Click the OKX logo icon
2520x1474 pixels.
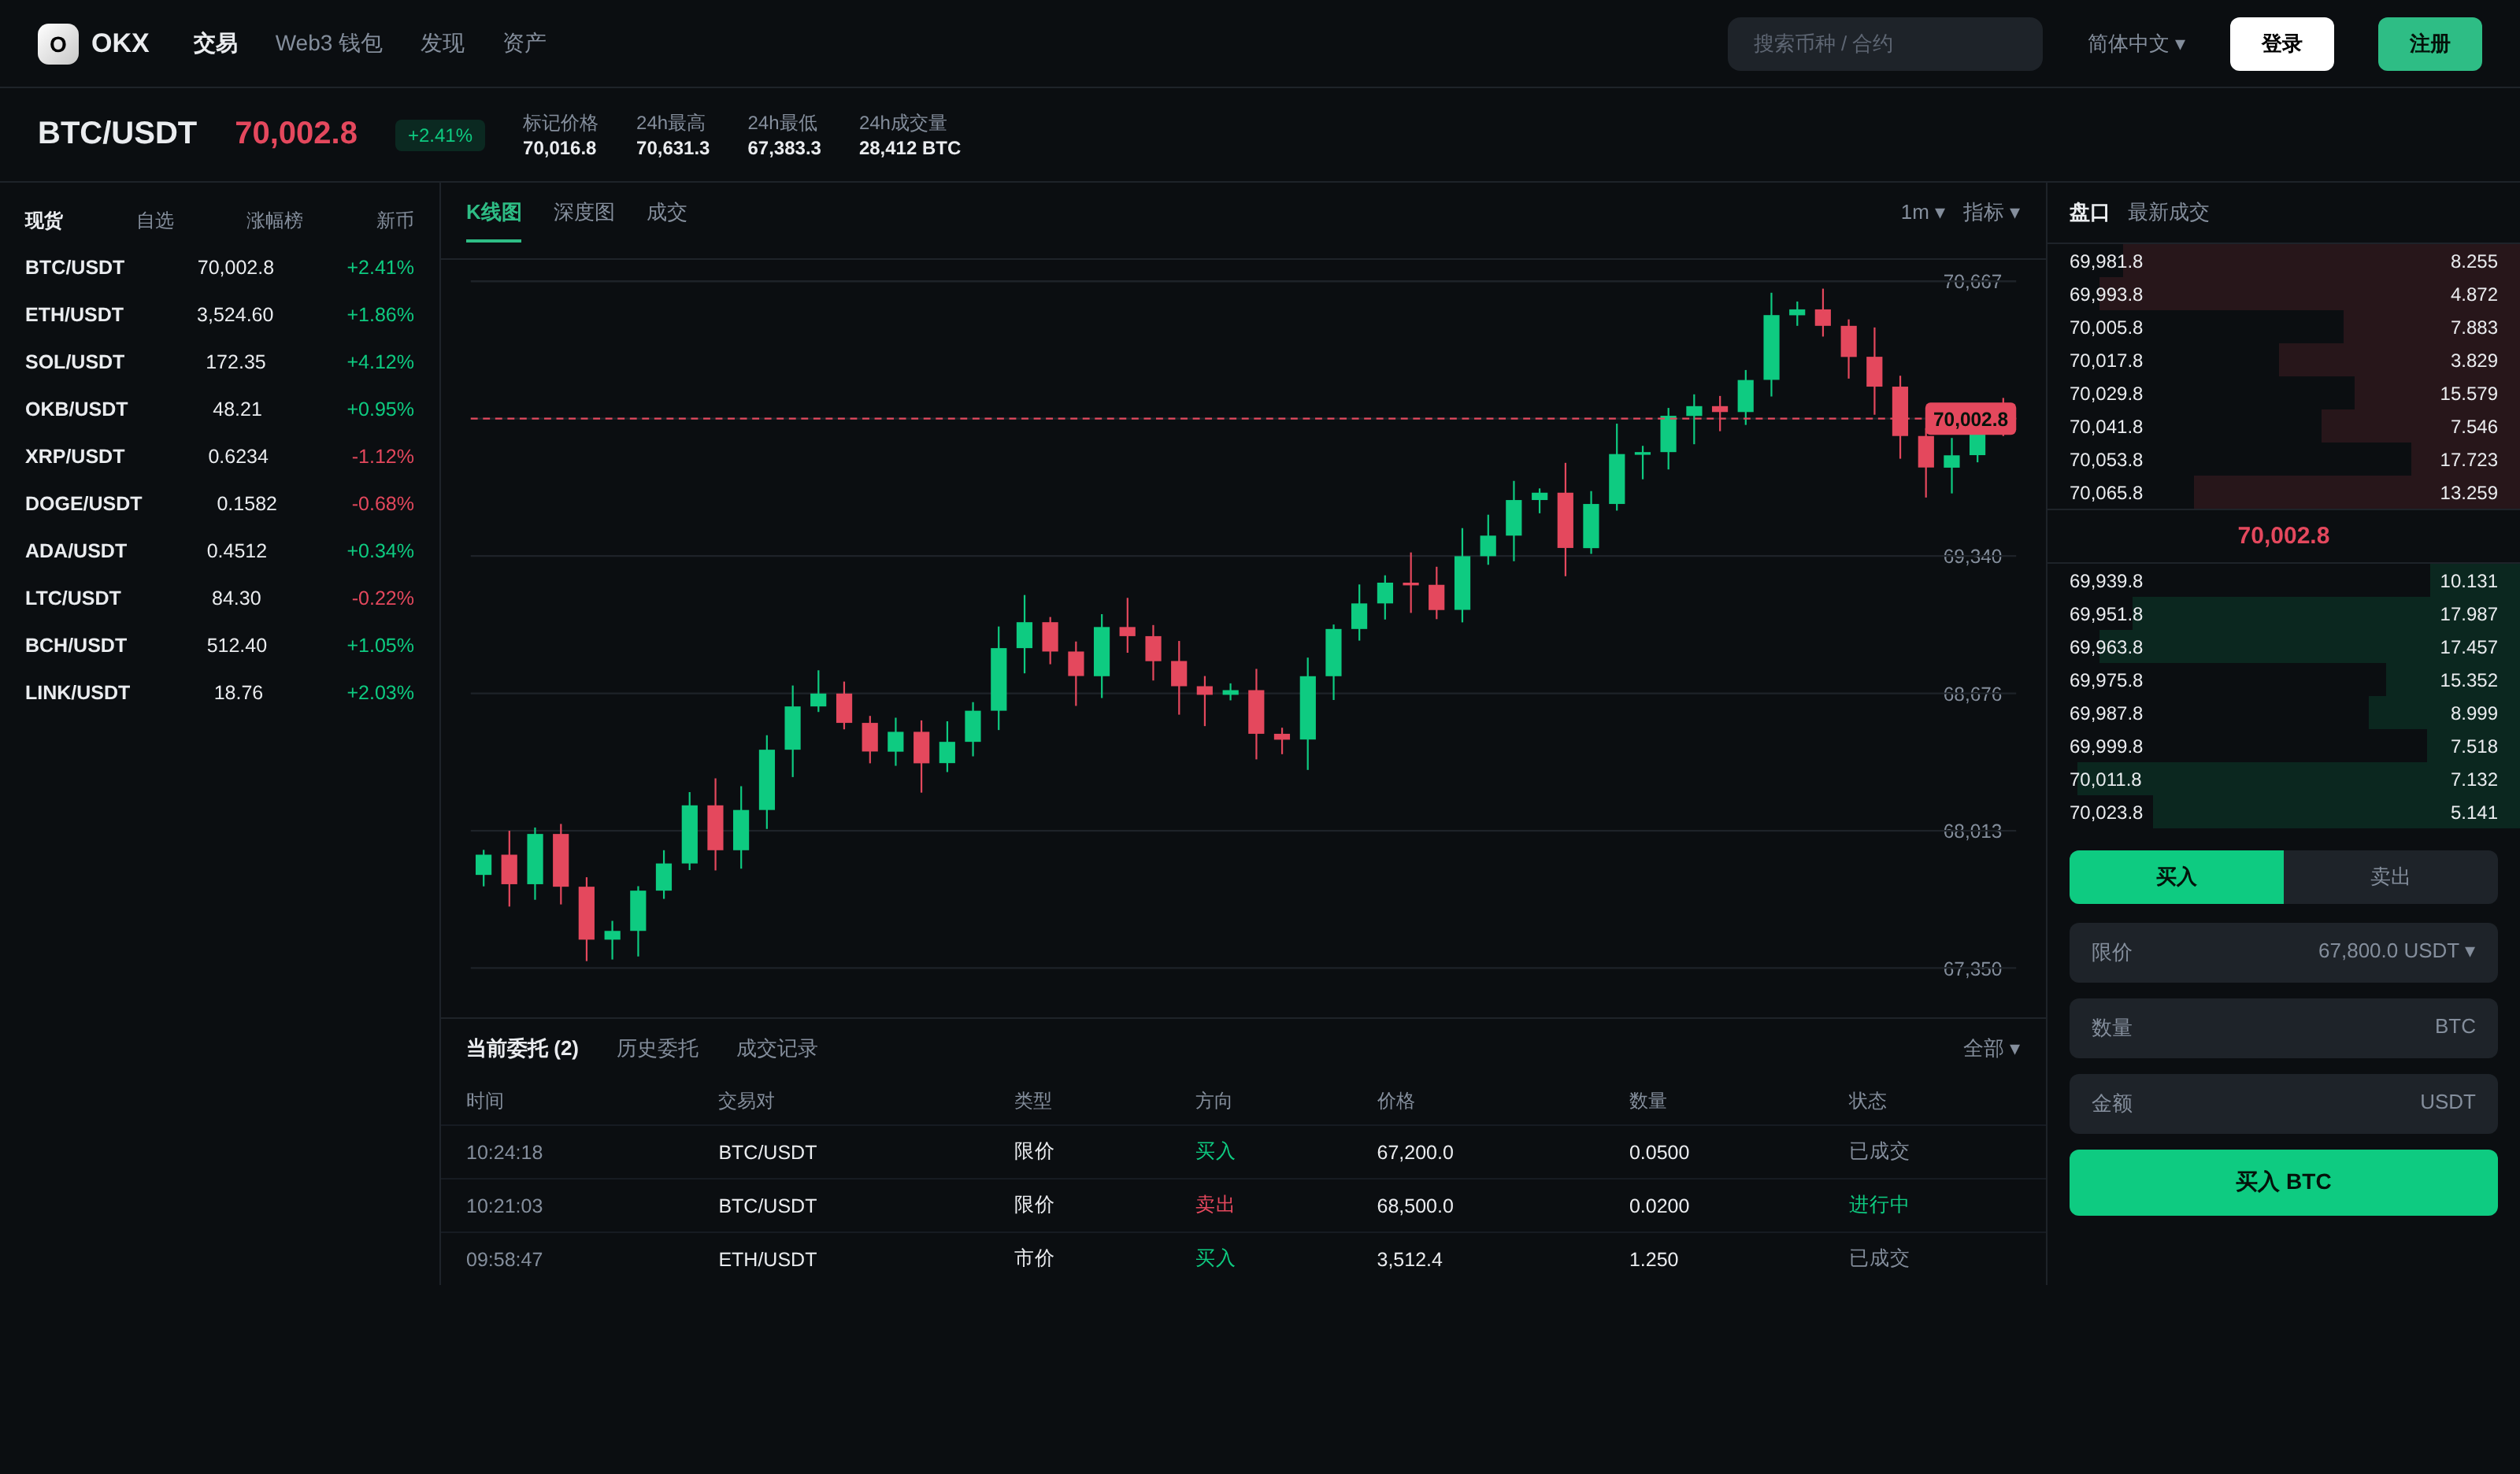(x=58, y=44)
